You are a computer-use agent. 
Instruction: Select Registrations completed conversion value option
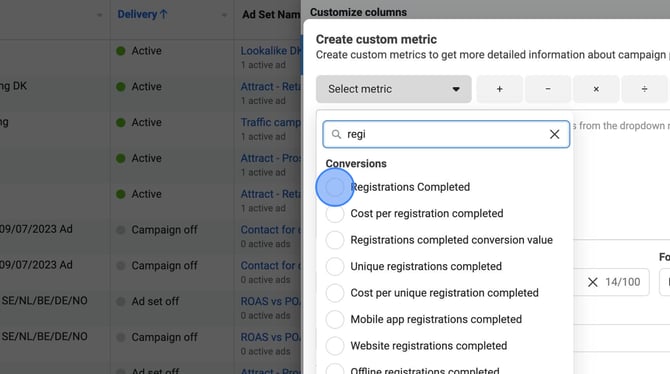[x=335, y=240]
